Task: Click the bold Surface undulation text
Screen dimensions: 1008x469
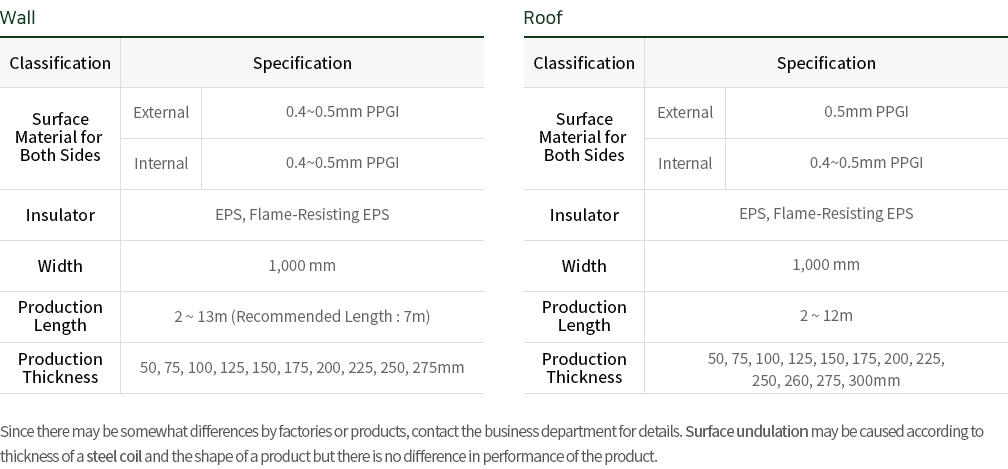Action: [746, 432]
